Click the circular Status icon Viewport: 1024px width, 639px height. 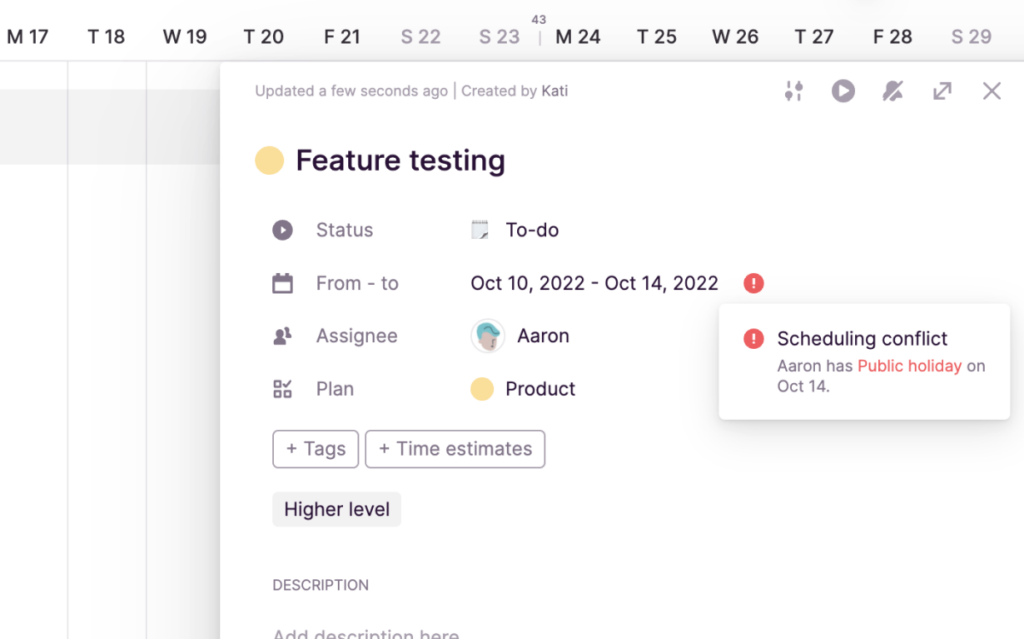[281, 230]
